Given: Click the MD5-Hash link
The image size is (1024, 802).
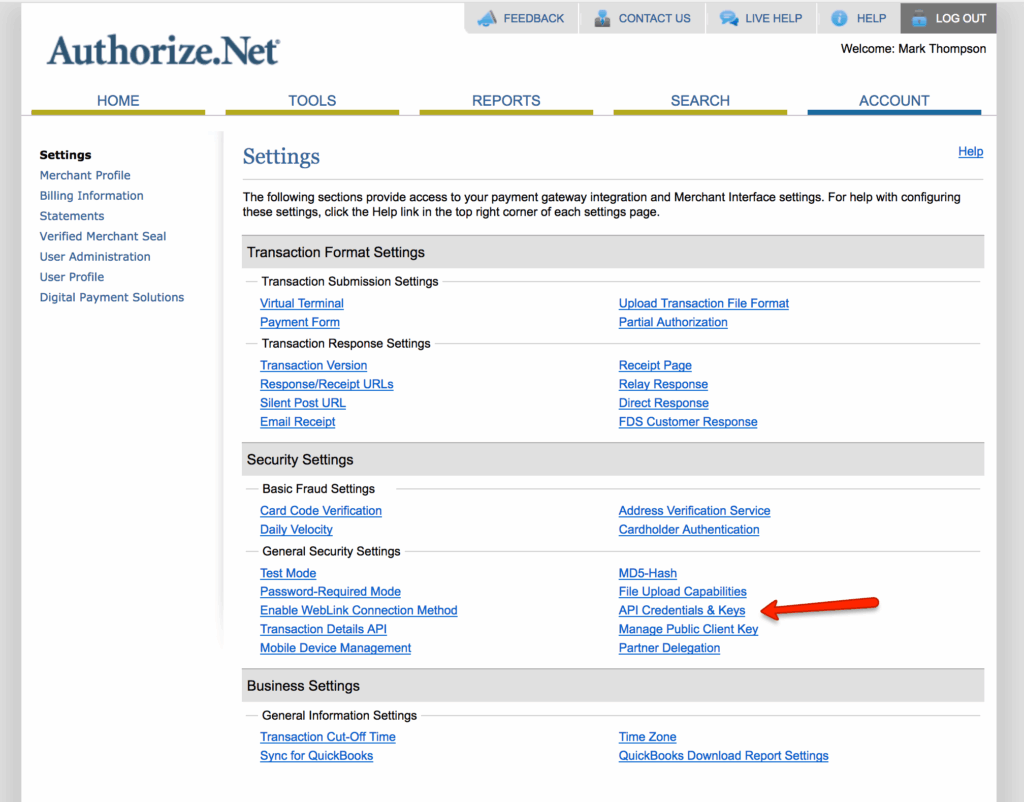Looking at the screenshot, I should coord(648,573).
